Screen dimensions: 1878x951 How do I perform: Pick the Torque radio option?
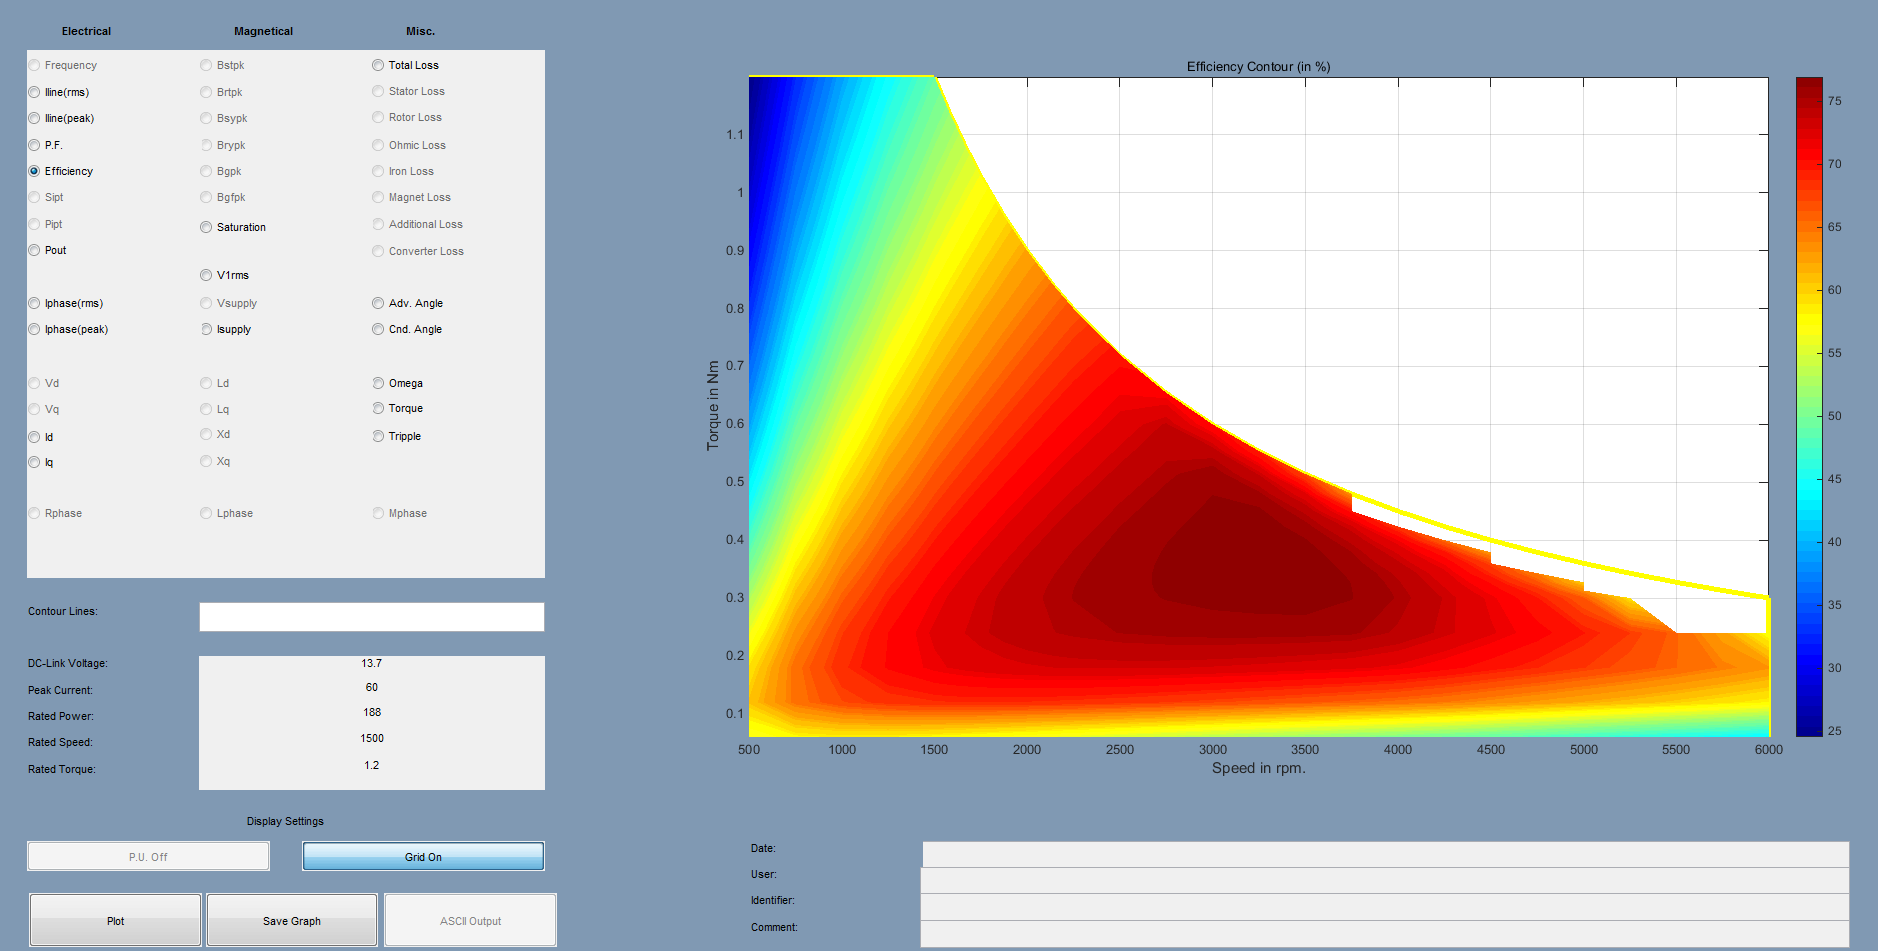tap(378, 408)
